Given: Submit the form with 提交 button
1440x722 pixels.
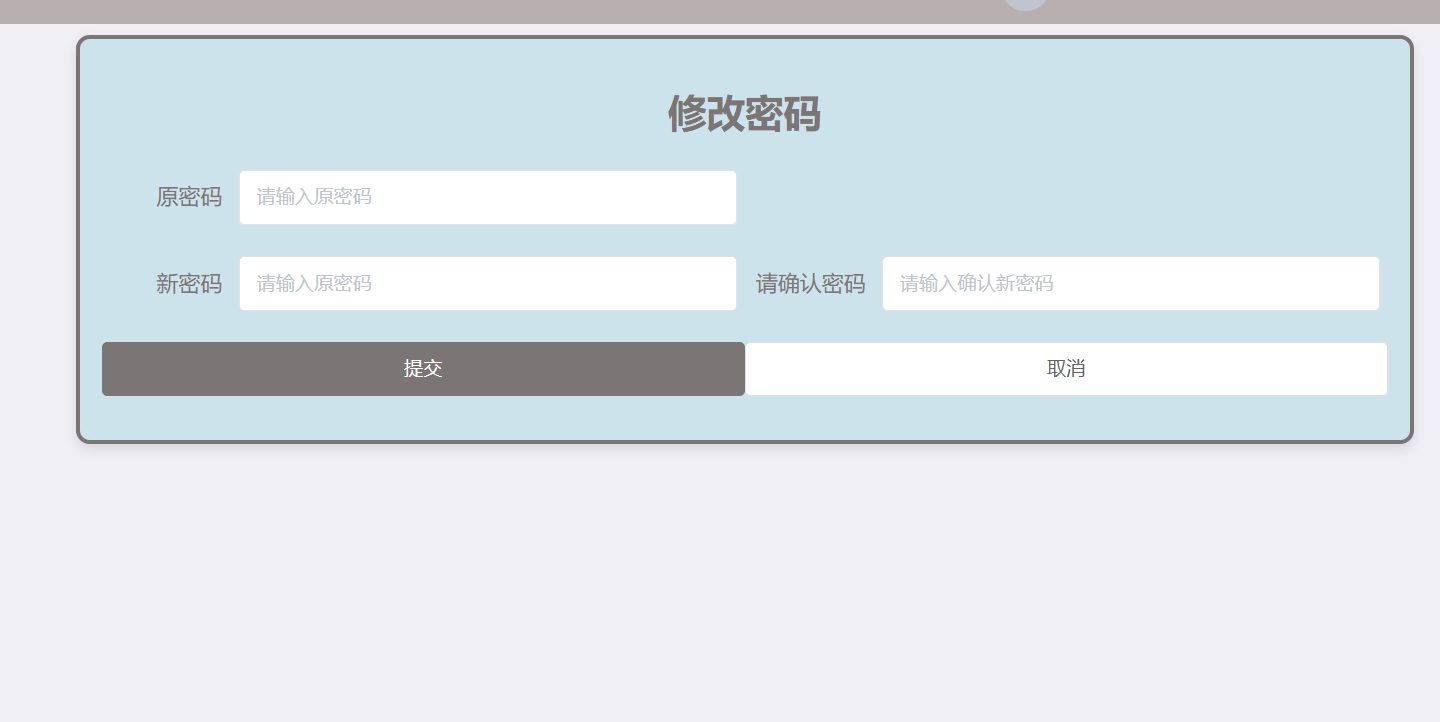Looking at the screenshot, I should click(423, 369).
